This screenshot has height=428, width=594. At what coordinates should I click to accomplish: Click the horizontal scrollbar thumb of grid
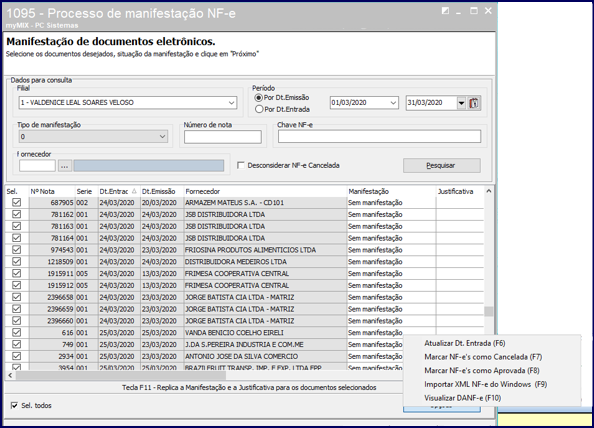(121, 375)
